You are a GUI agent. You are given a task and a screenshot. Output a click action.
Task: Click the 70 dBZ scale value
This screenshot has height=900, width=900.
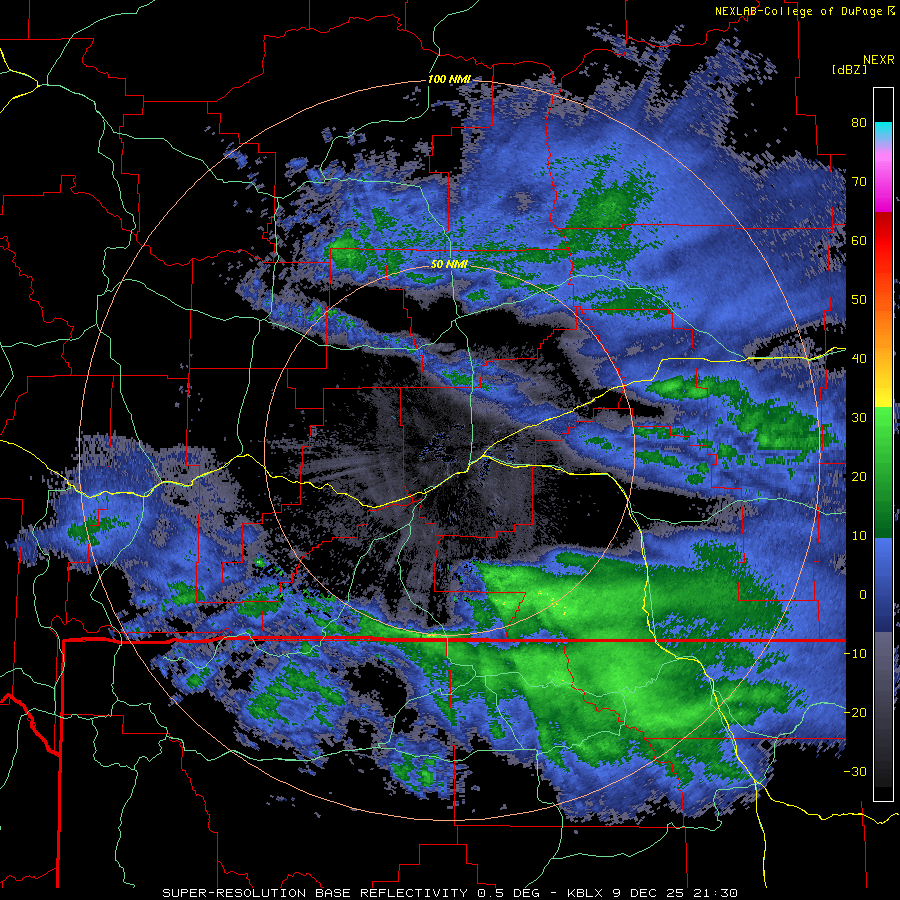pyautogui.click(x=859, y=181)
